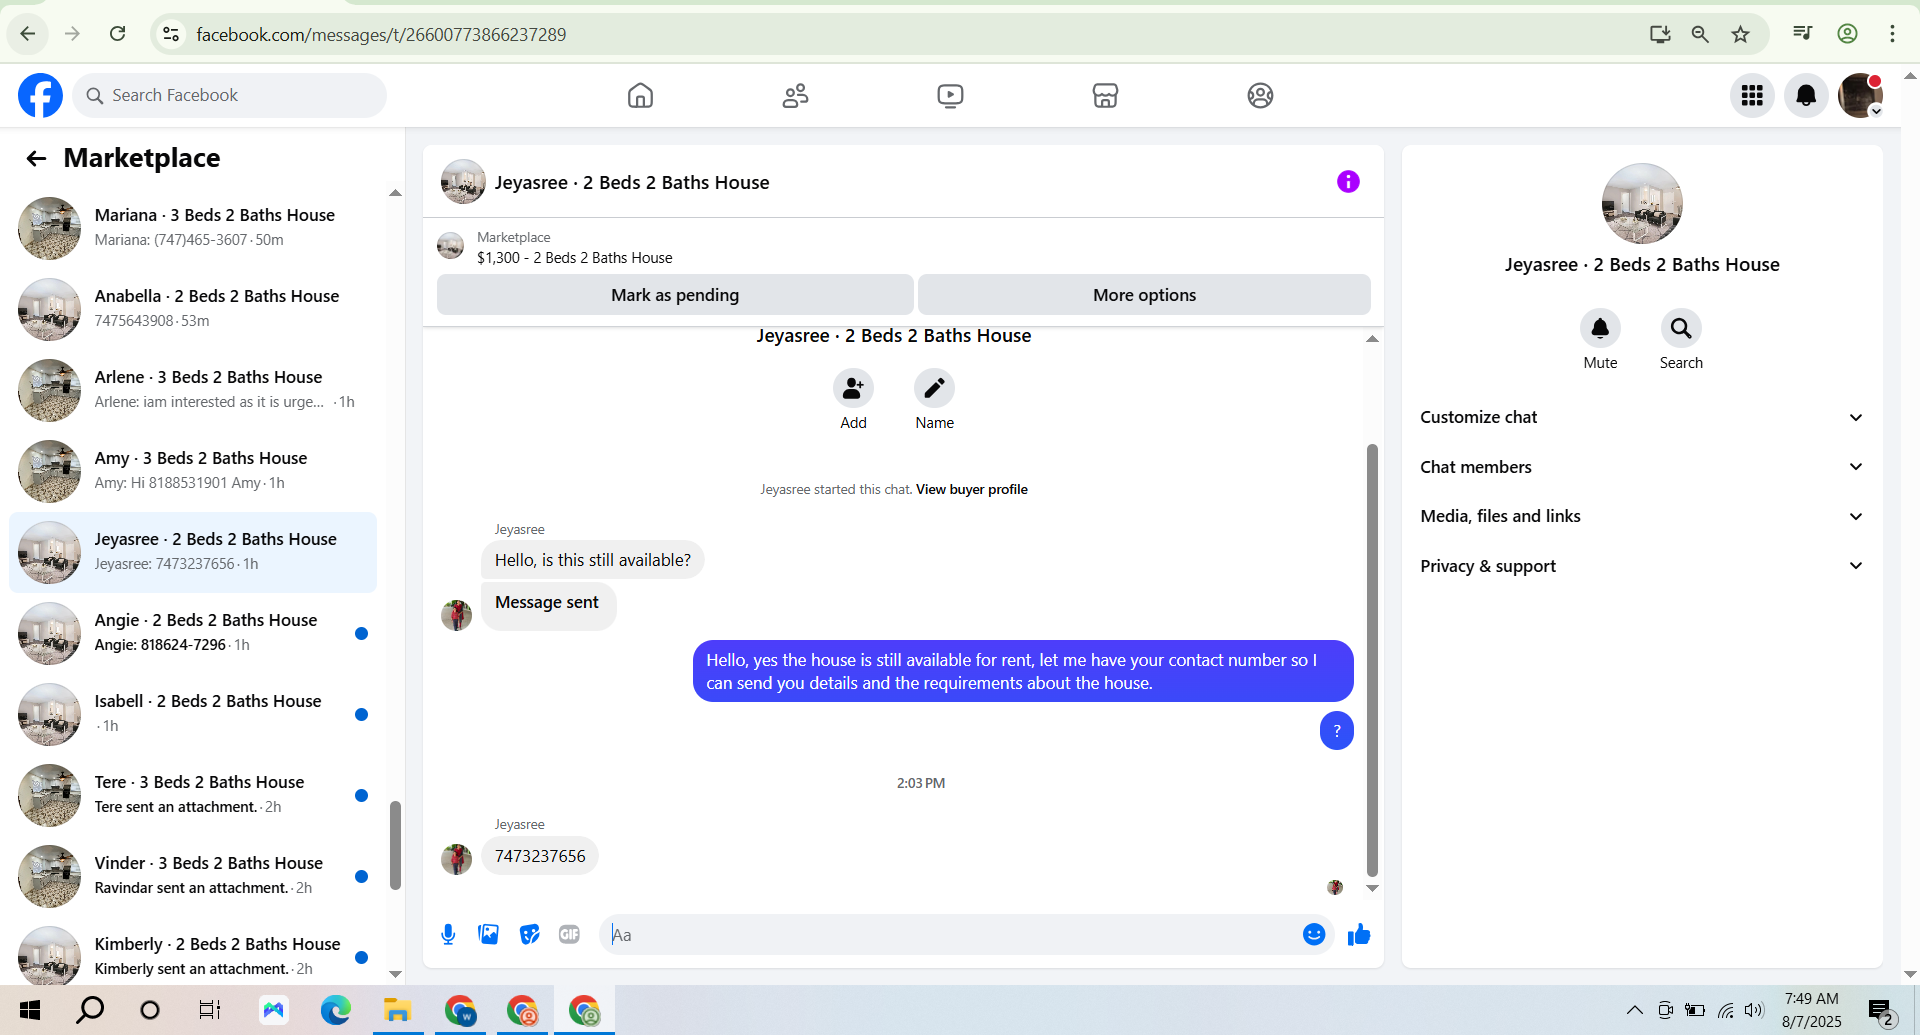Open the Windows Start button
Viewport: 1920px width, 1035px height.
30,1010
